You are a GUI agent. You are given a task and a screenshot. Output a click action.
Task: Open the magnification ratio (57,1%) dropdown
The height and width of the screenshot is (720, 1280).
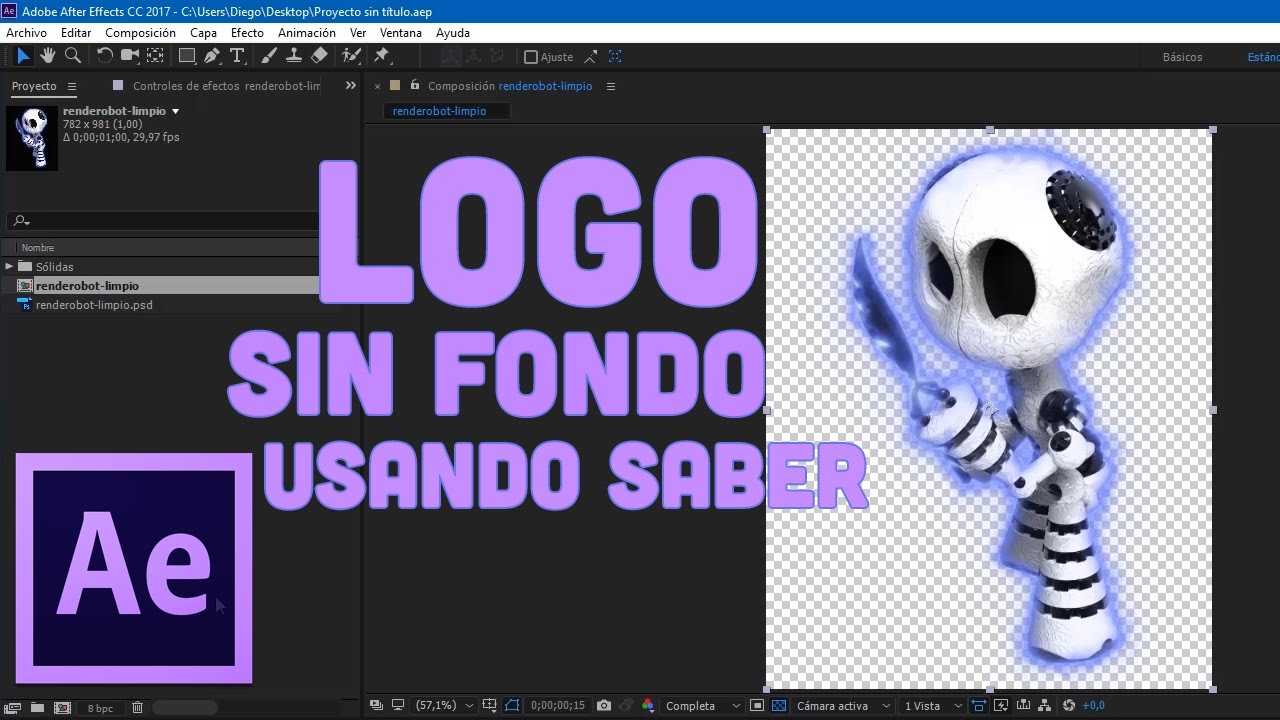click(443, 705)
